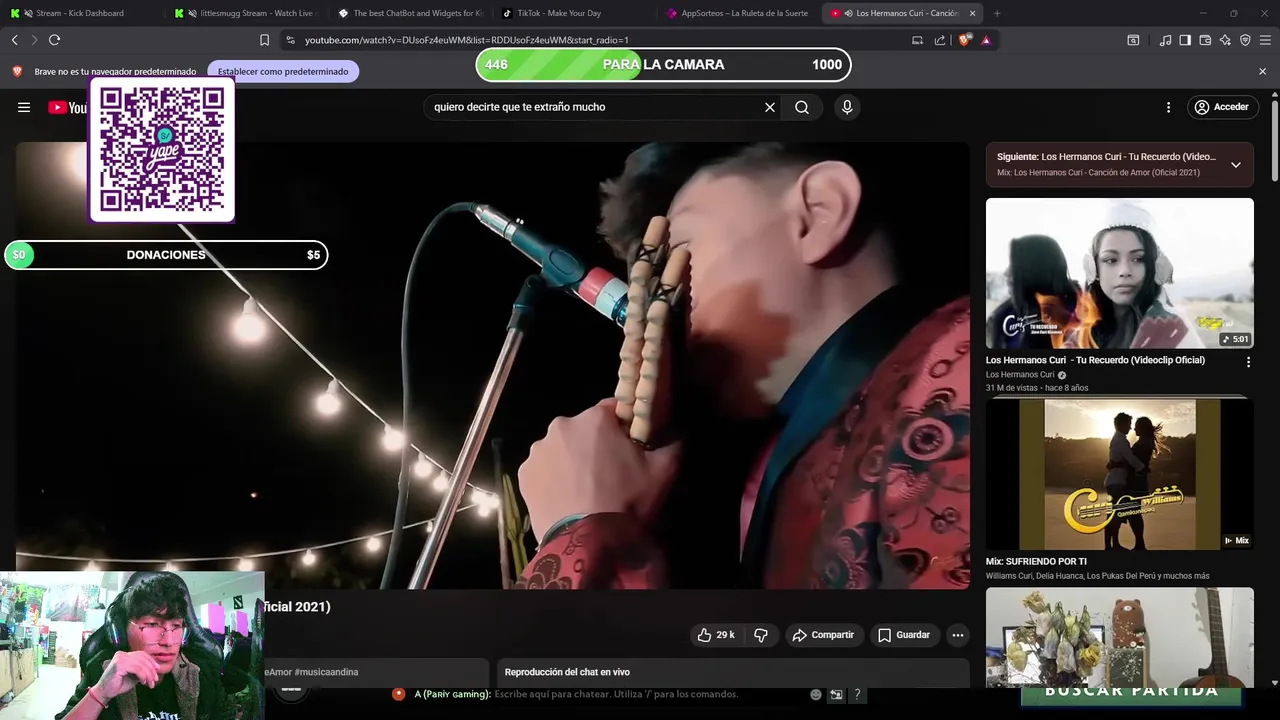This screenshot has height=720, width=1280.
Task: Open a new browser tab
Action: (997, 13)
